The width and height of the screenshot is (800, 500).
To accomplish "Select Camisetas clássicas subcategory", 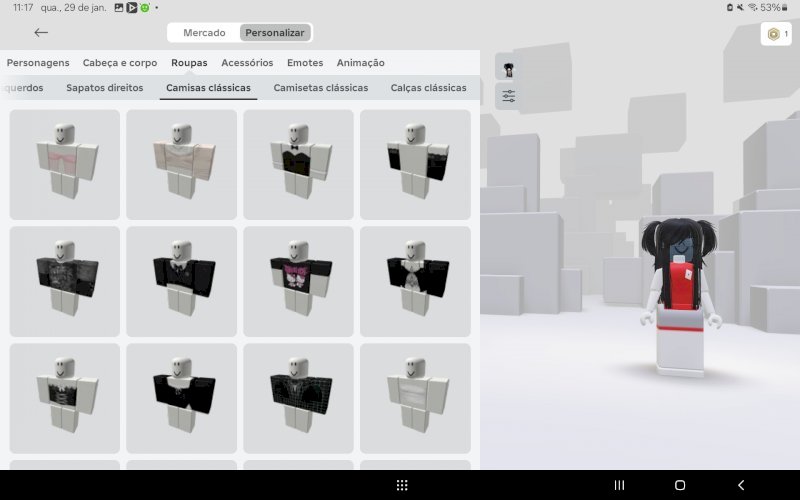I will coord(321,88).
